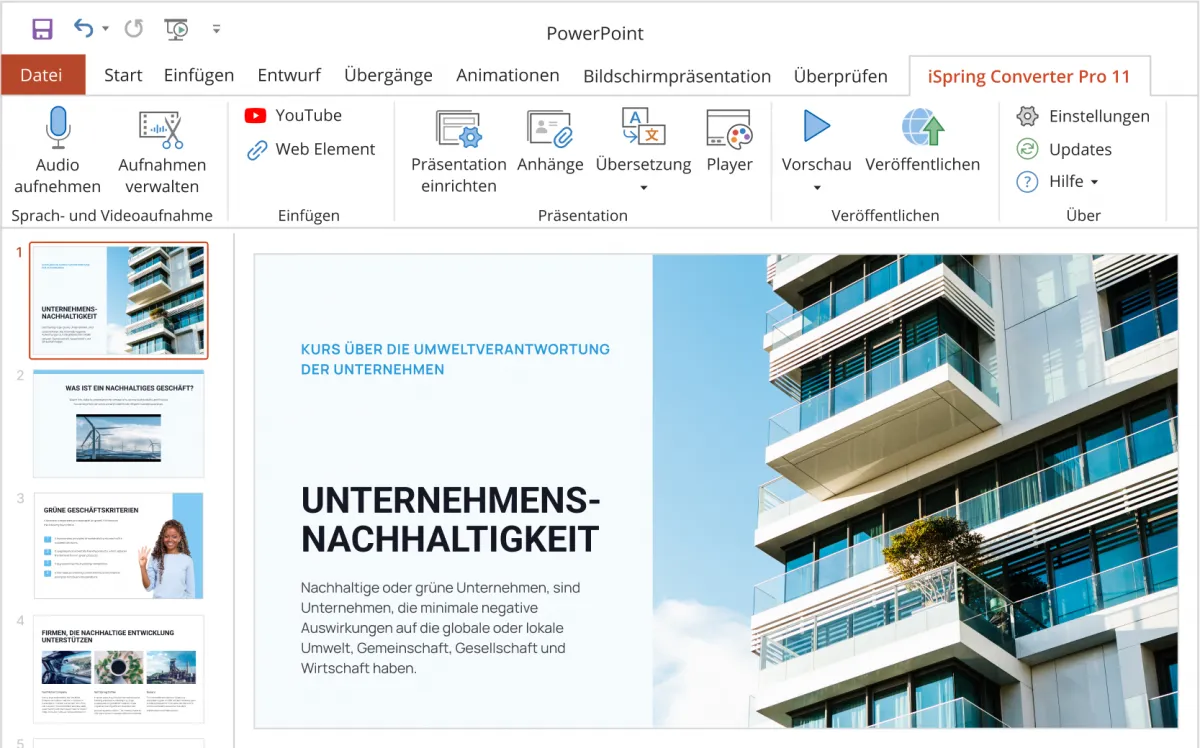Select slide 3 thumbnail Grüne Geschäftskriterien

[x=118, y=545]
